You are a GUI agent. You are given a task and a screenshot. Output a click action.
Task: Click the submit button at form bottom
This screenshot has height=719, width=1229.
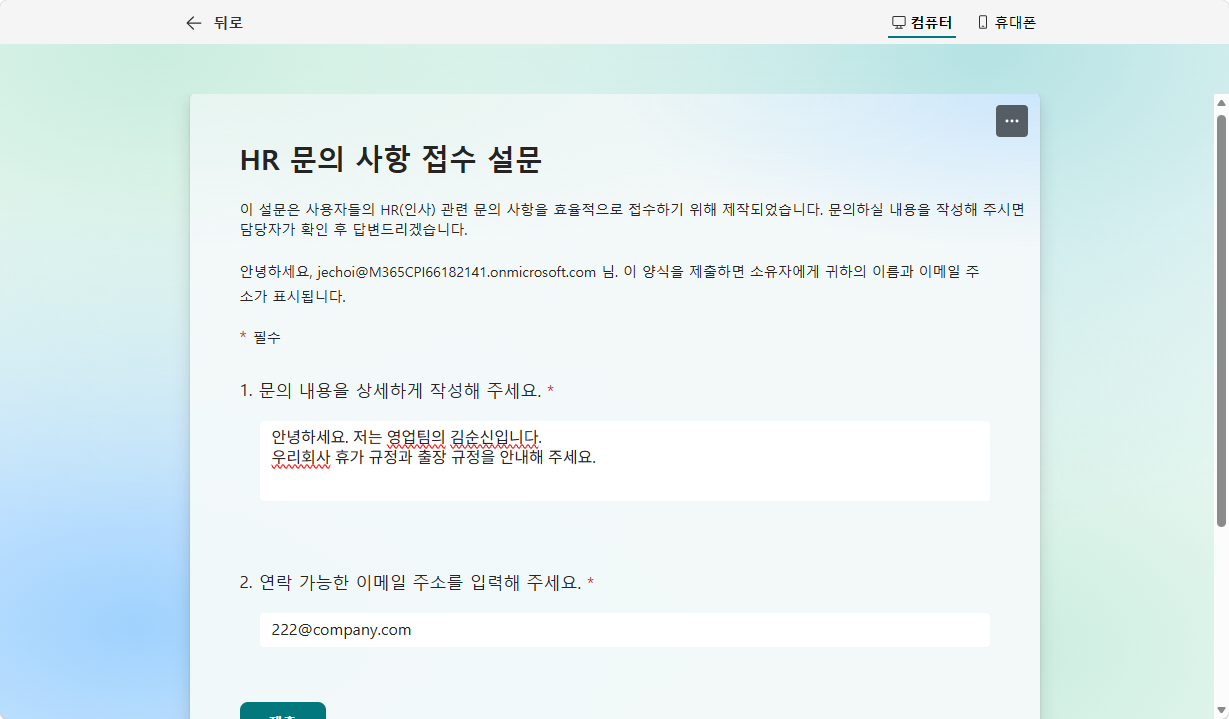(283, 711)
